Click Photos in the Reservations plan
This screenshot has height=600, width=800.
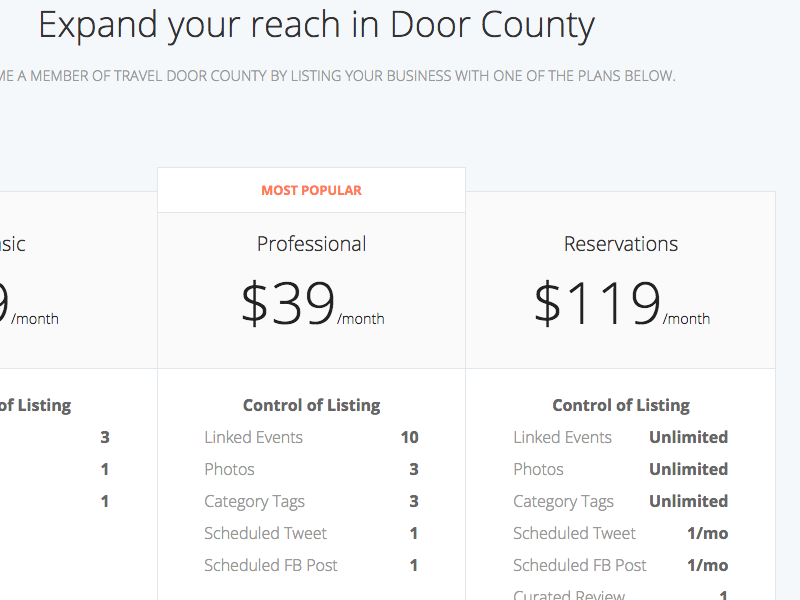coord(538,469)
